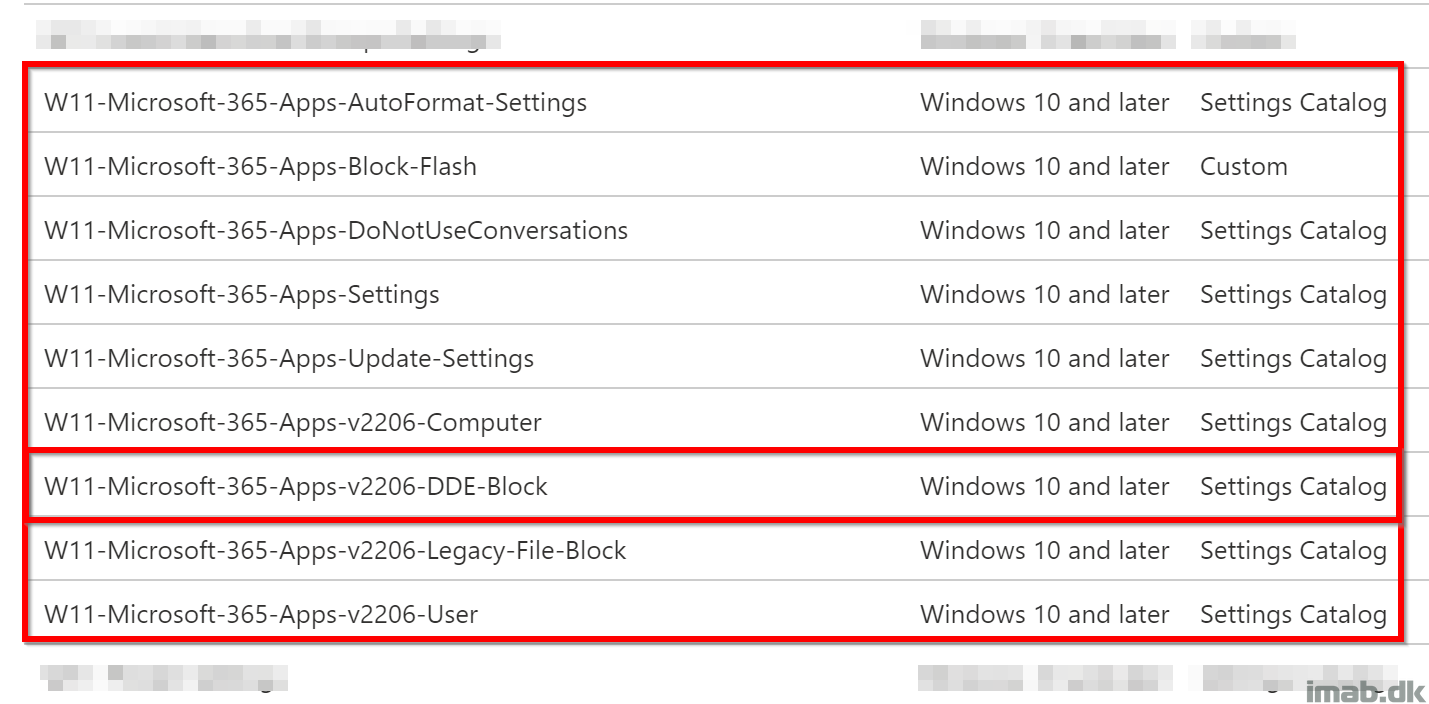Open W11-Microsoft-365-Apps-Block-Flash profile
The image size is (1429, 704).
[x=260, y=166]
